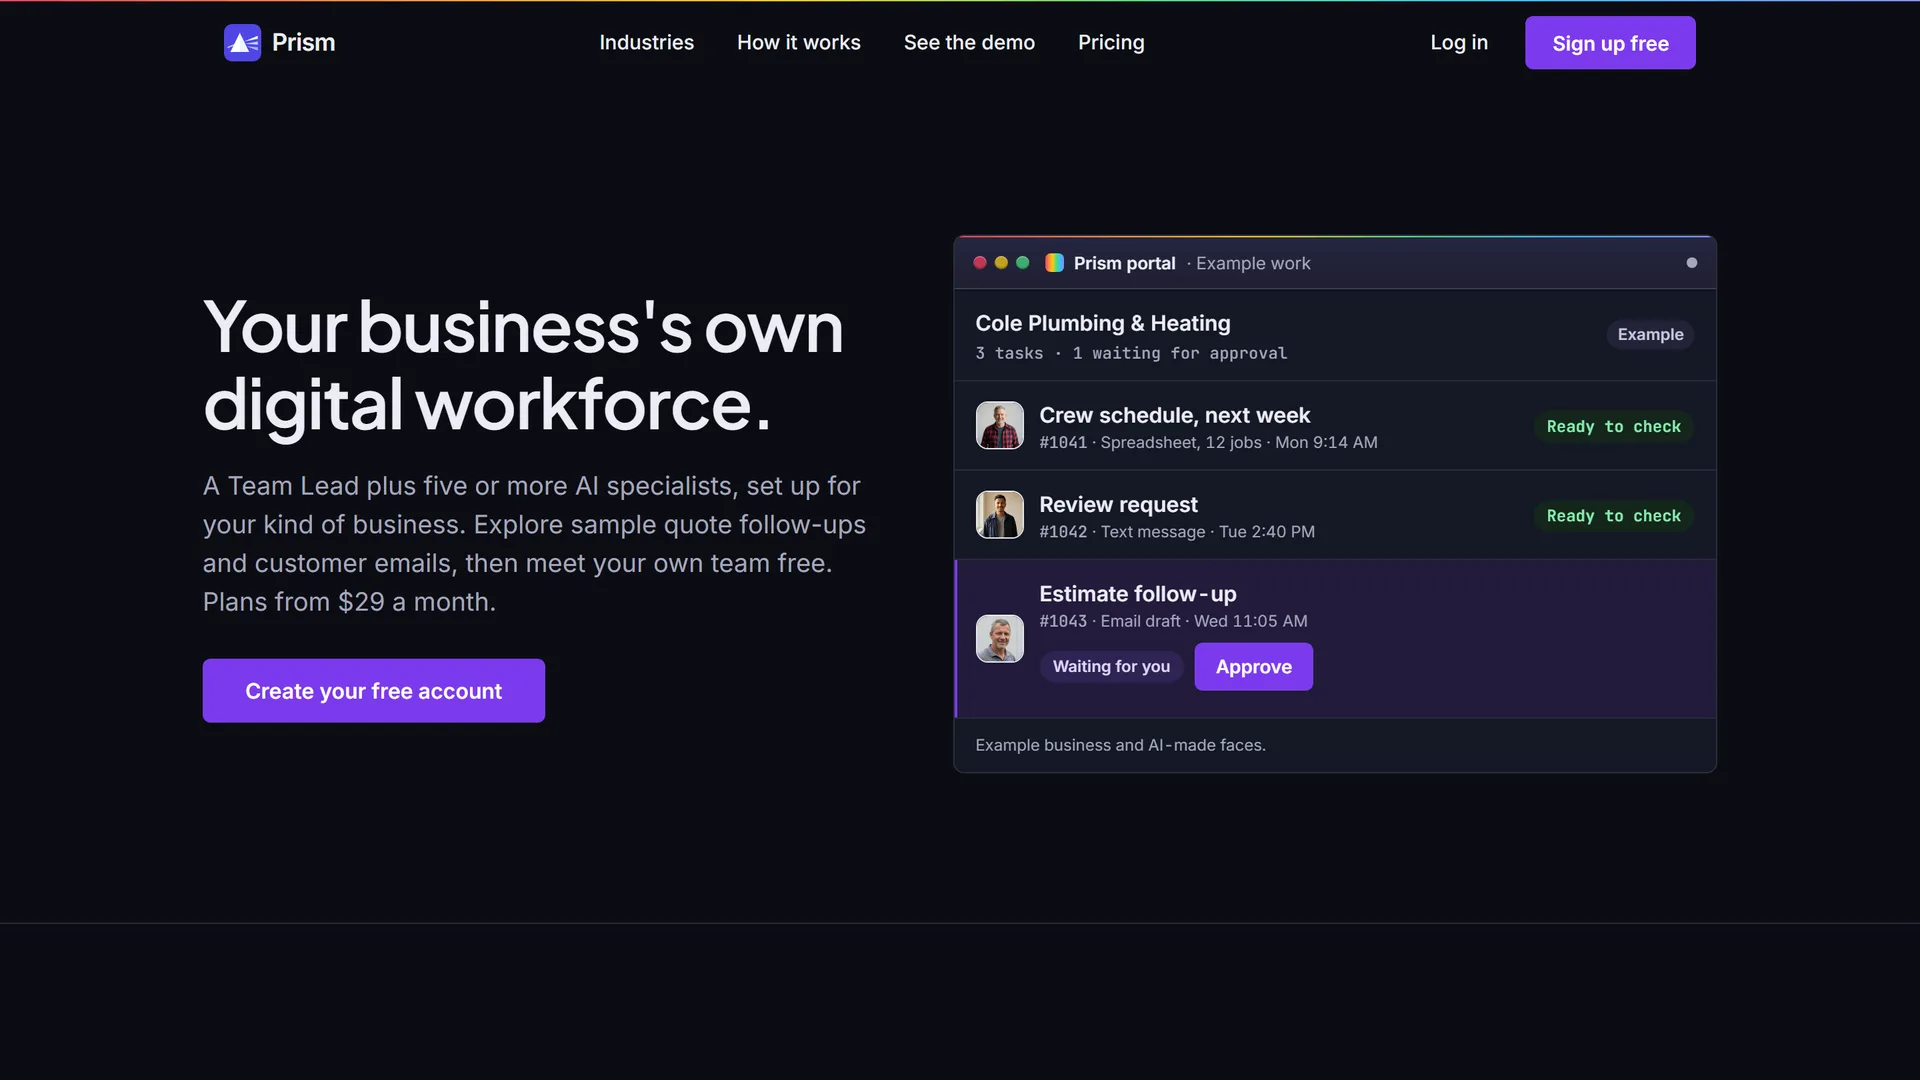
Task: Click the rainbow Prism portal icon
Action: coord(1054,263)
